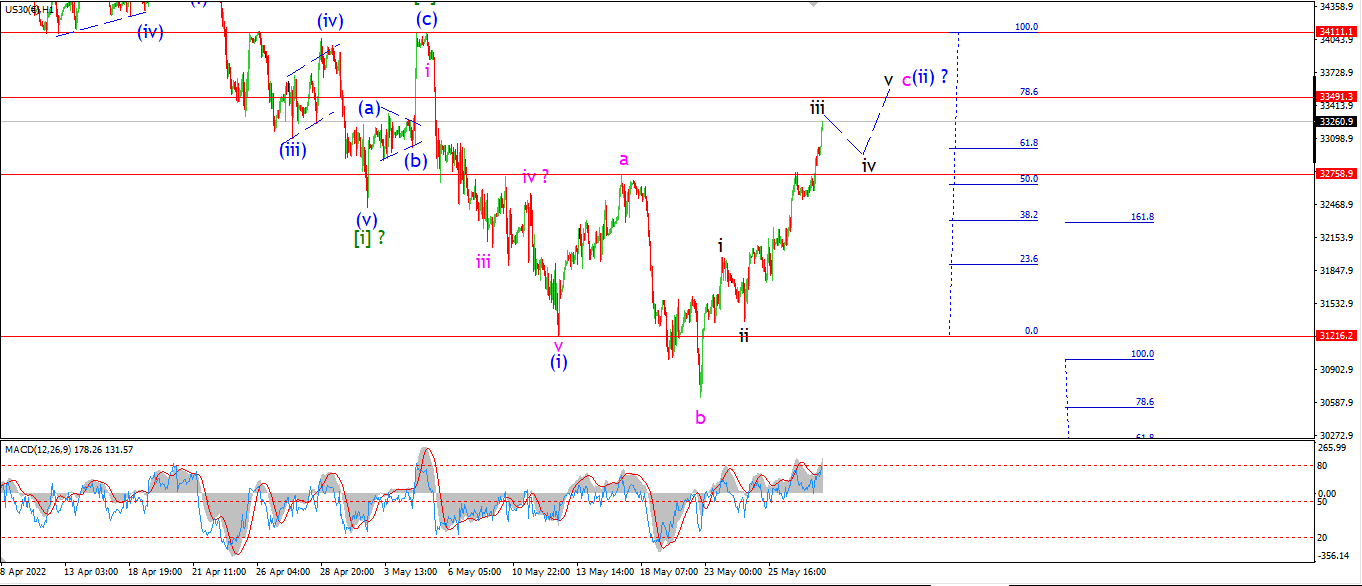The width and height of the screenshot is (1362, 586).
Task: Click the green '[i] ?' wave label
Action: [x=369, y=238]
